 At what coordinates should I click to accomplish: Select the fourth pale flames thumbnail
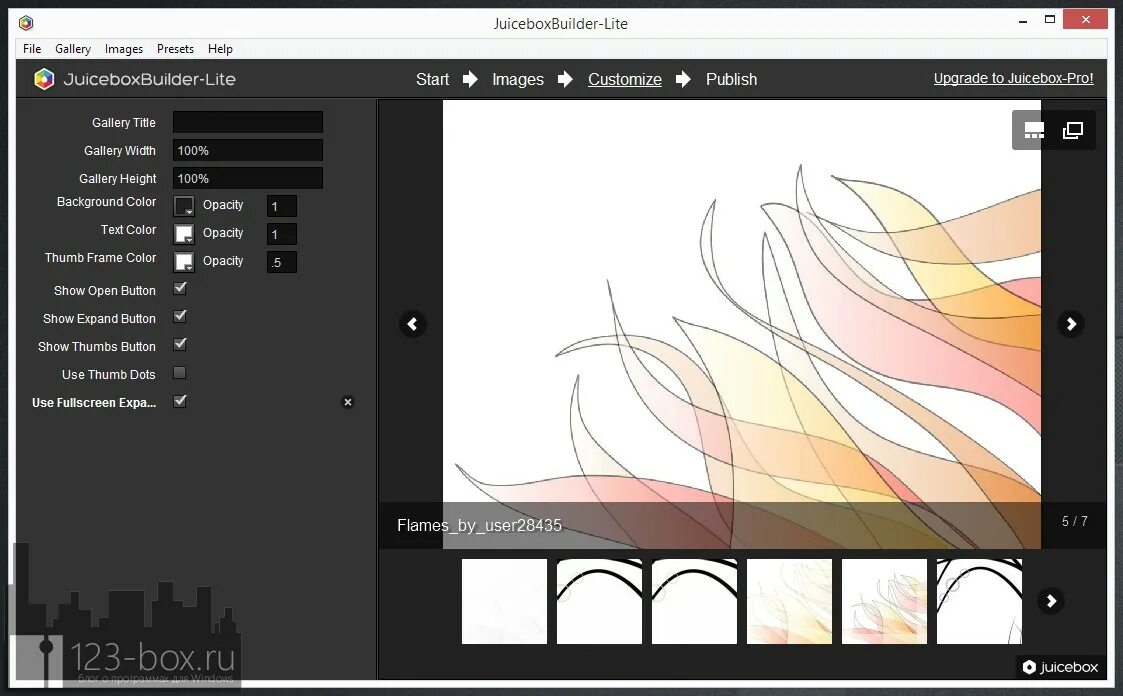pos(789,601)
